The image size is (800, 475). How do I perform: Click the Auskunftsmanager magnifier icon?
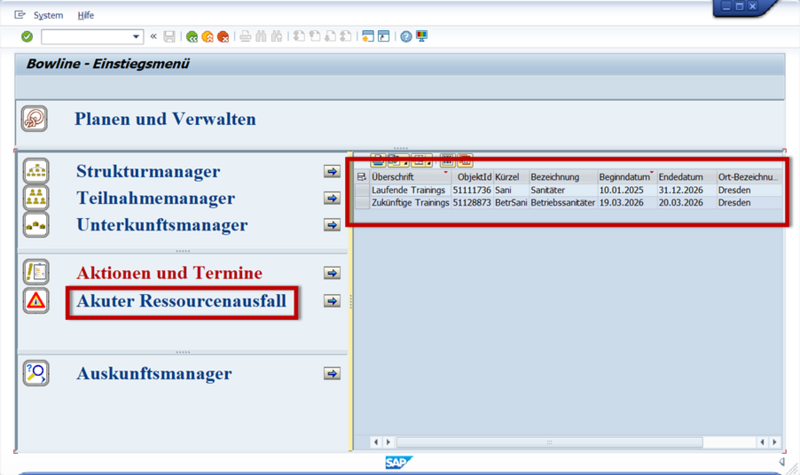(x=36, y=373)
